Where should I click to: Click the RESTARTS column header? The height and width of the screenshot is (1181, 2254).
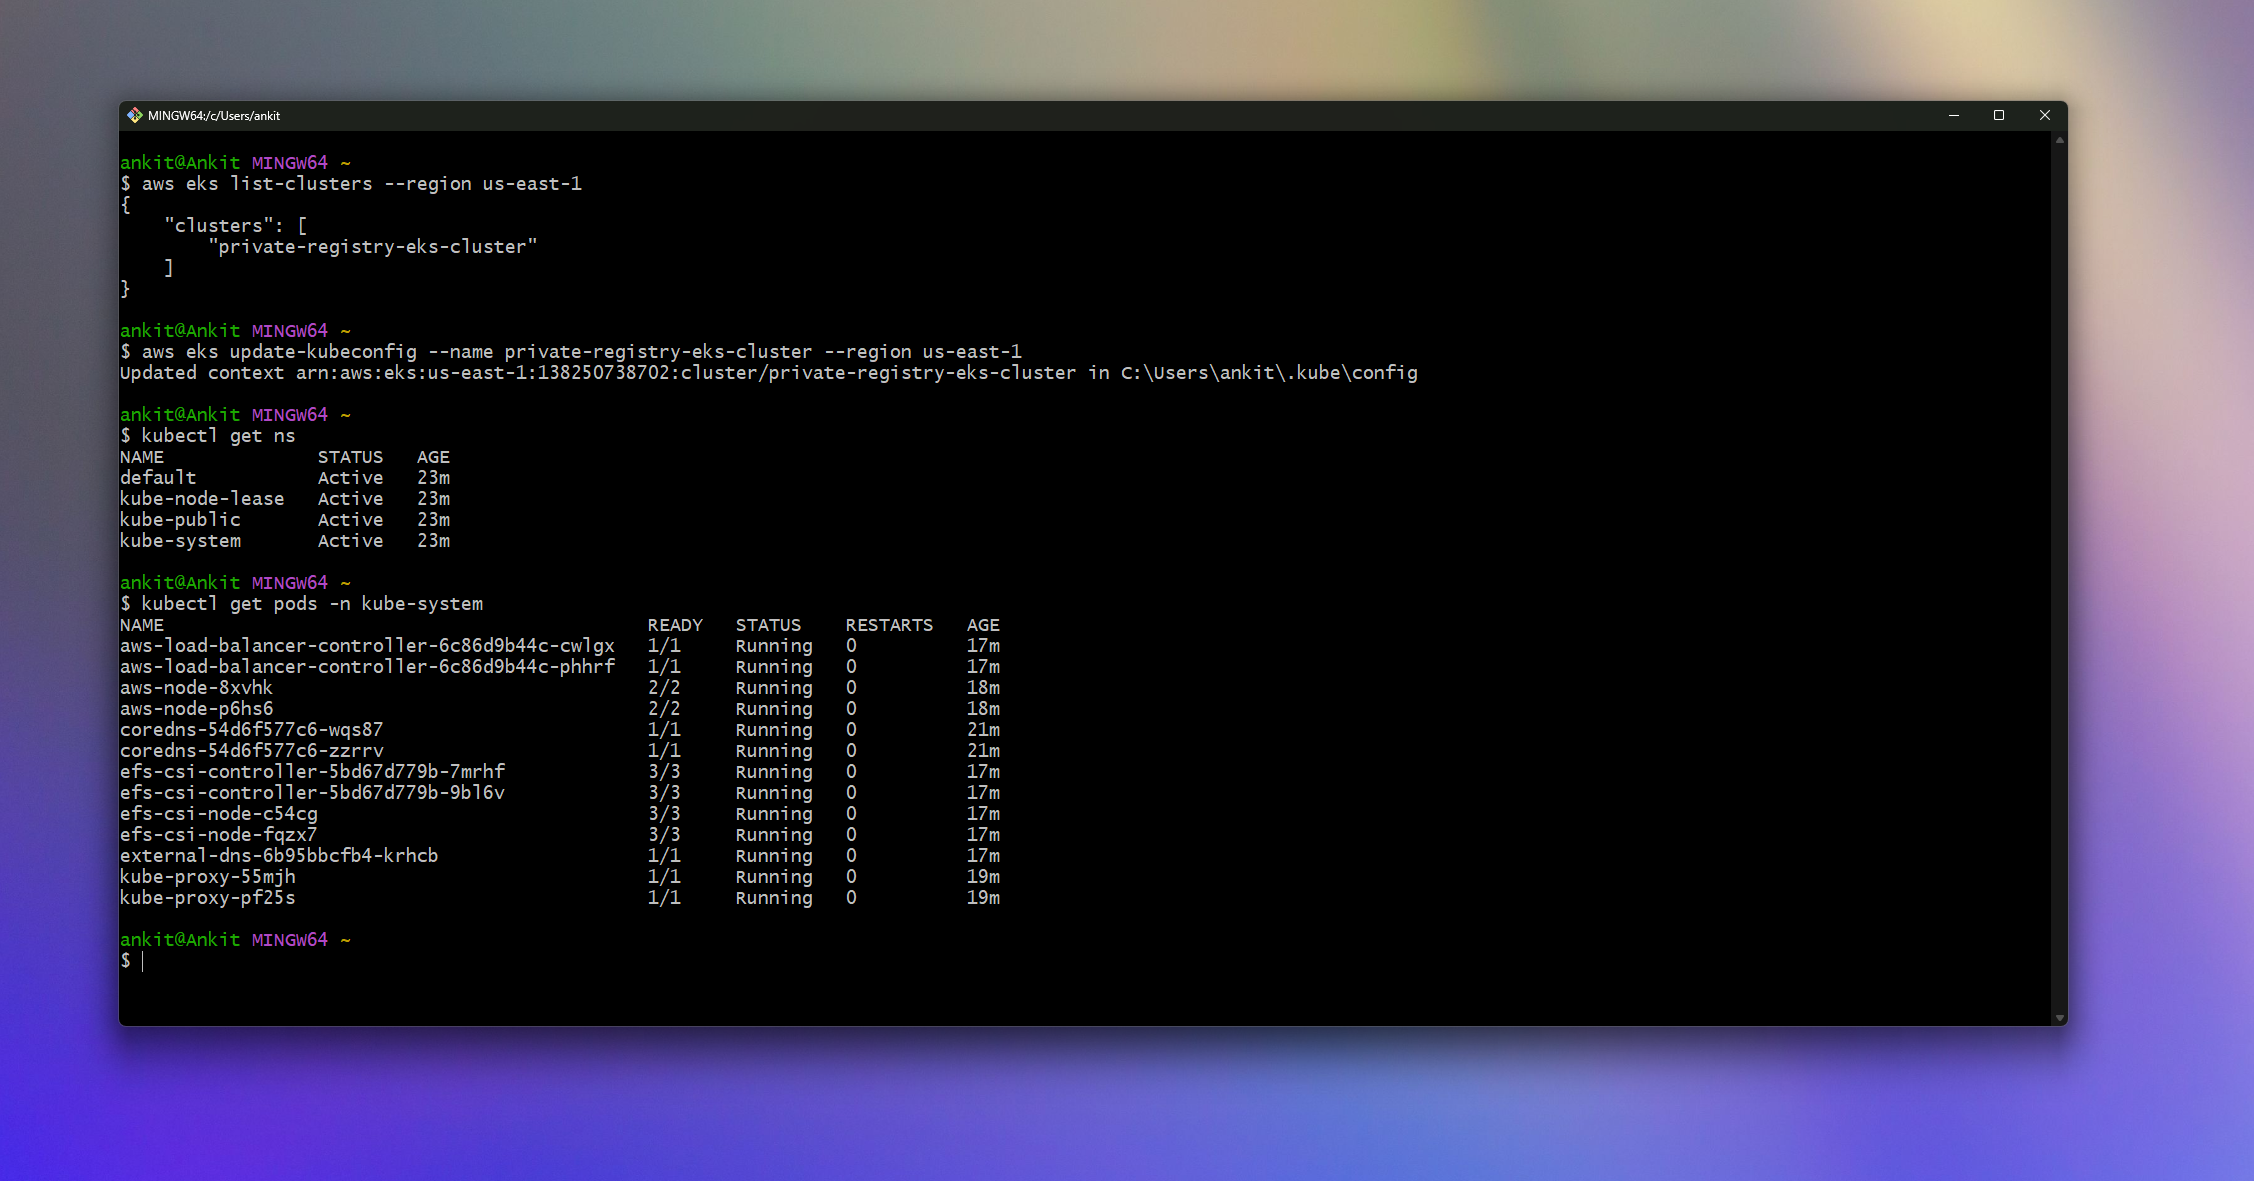click(x=889, y=625)
